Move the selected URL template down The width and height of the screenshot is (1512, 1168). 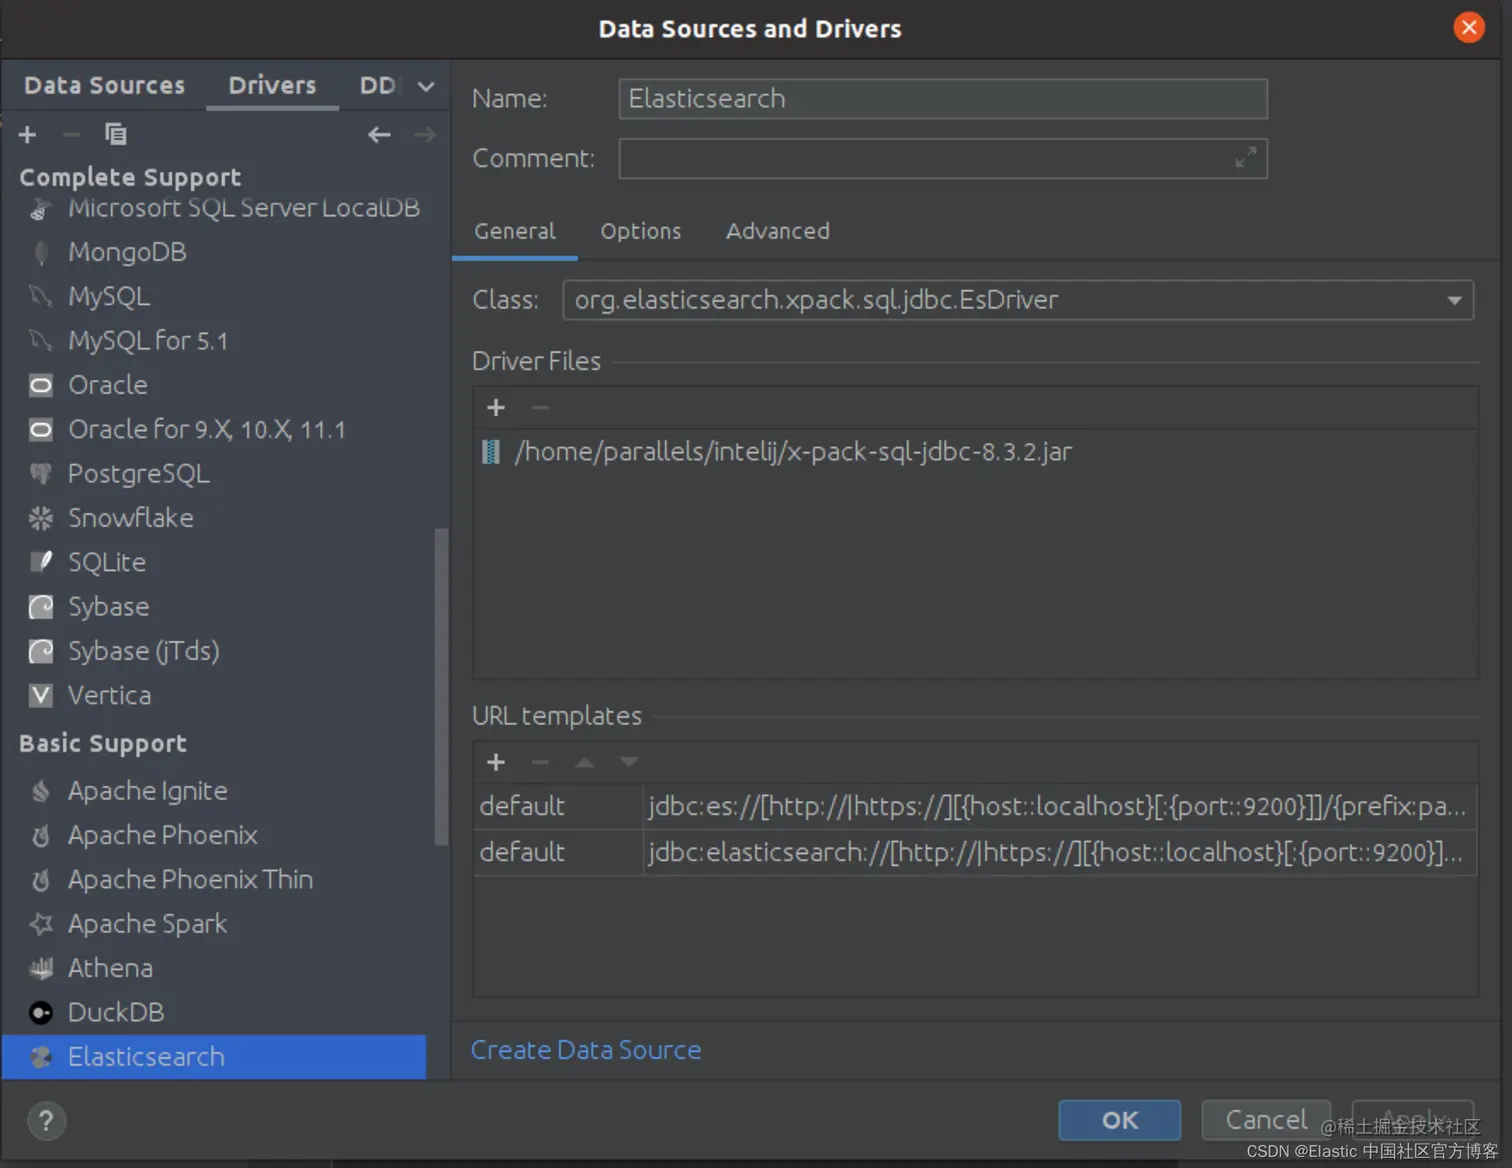(629, 762)
